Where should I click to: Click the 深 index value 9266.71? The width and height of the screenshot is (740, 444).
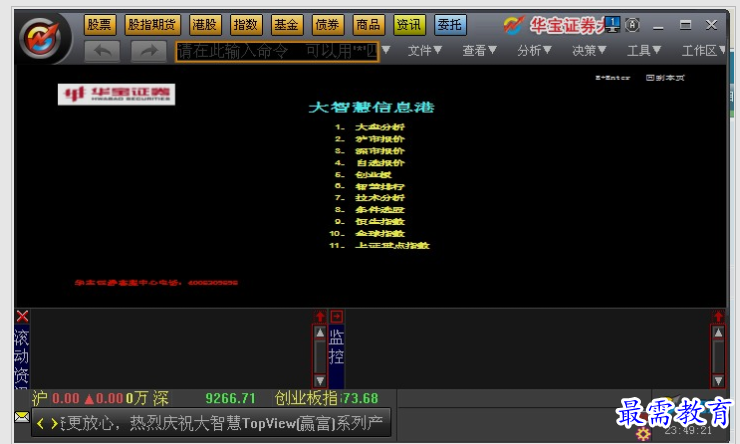click(230, 398)
